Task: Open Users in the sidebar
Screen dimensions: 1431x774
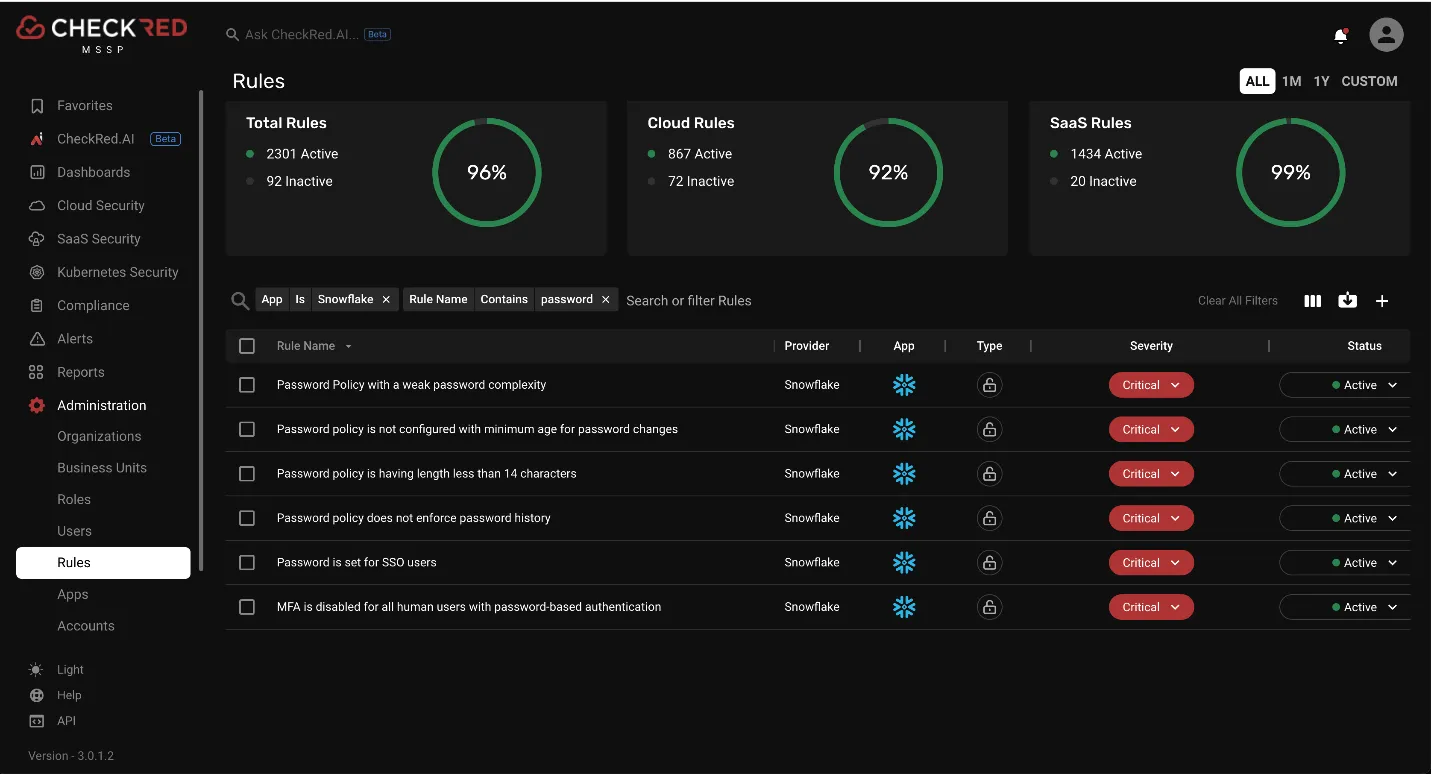Action: [74, 531]
